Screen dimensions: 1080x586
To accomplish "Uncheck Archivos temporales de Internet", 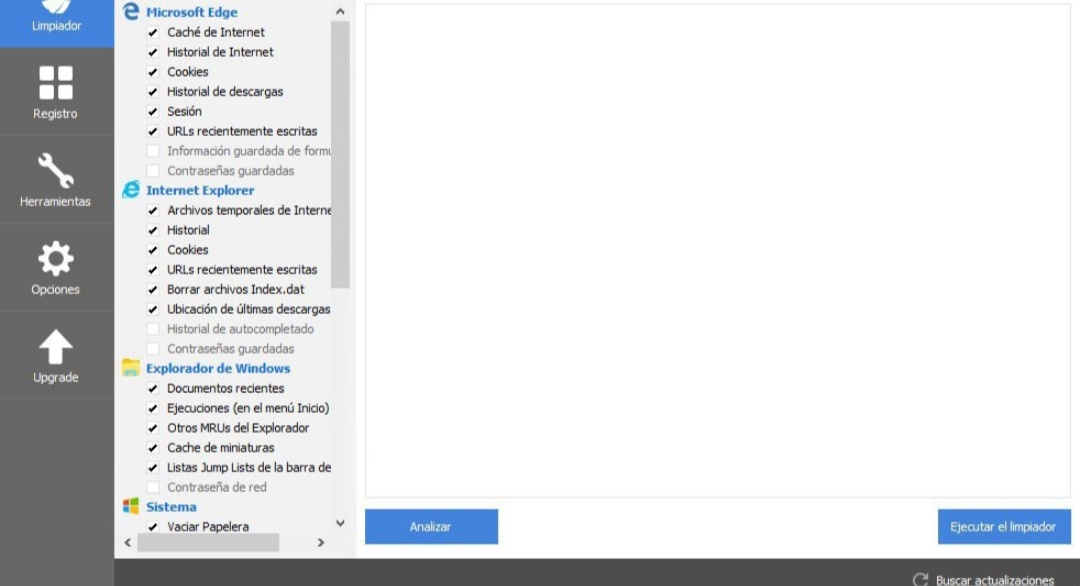I will tap(153, 211).
